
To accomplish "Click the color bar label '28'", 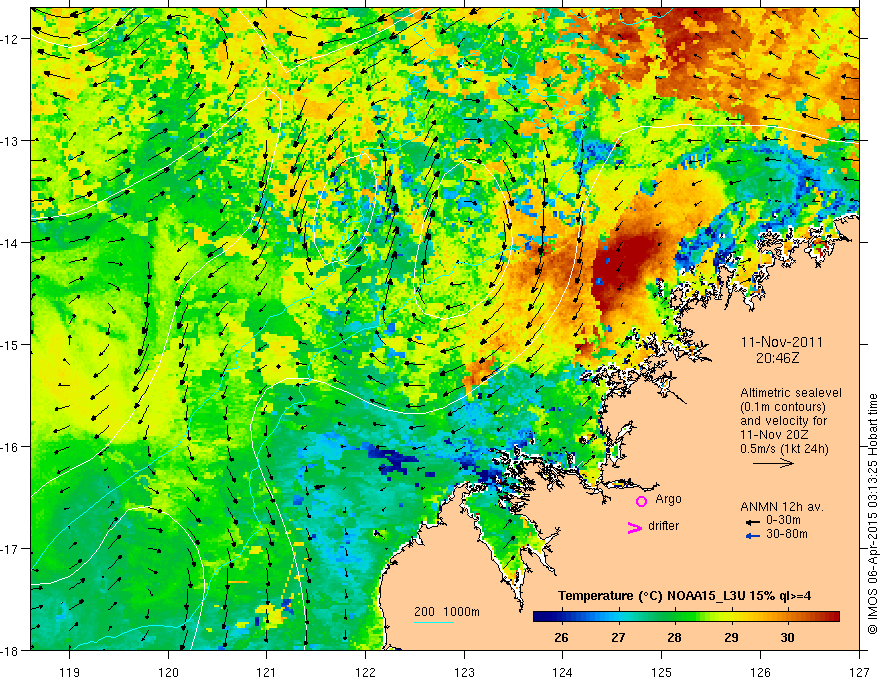I will point(674,637).
